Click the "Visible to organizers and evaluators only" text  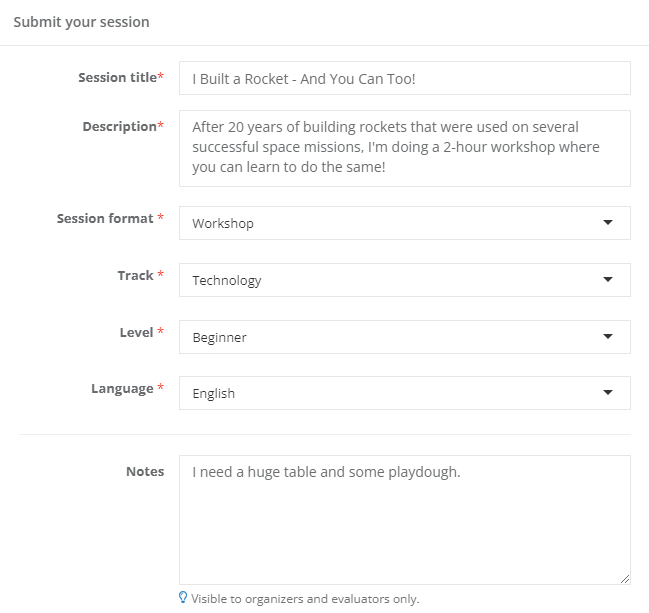tap(305, 599)
